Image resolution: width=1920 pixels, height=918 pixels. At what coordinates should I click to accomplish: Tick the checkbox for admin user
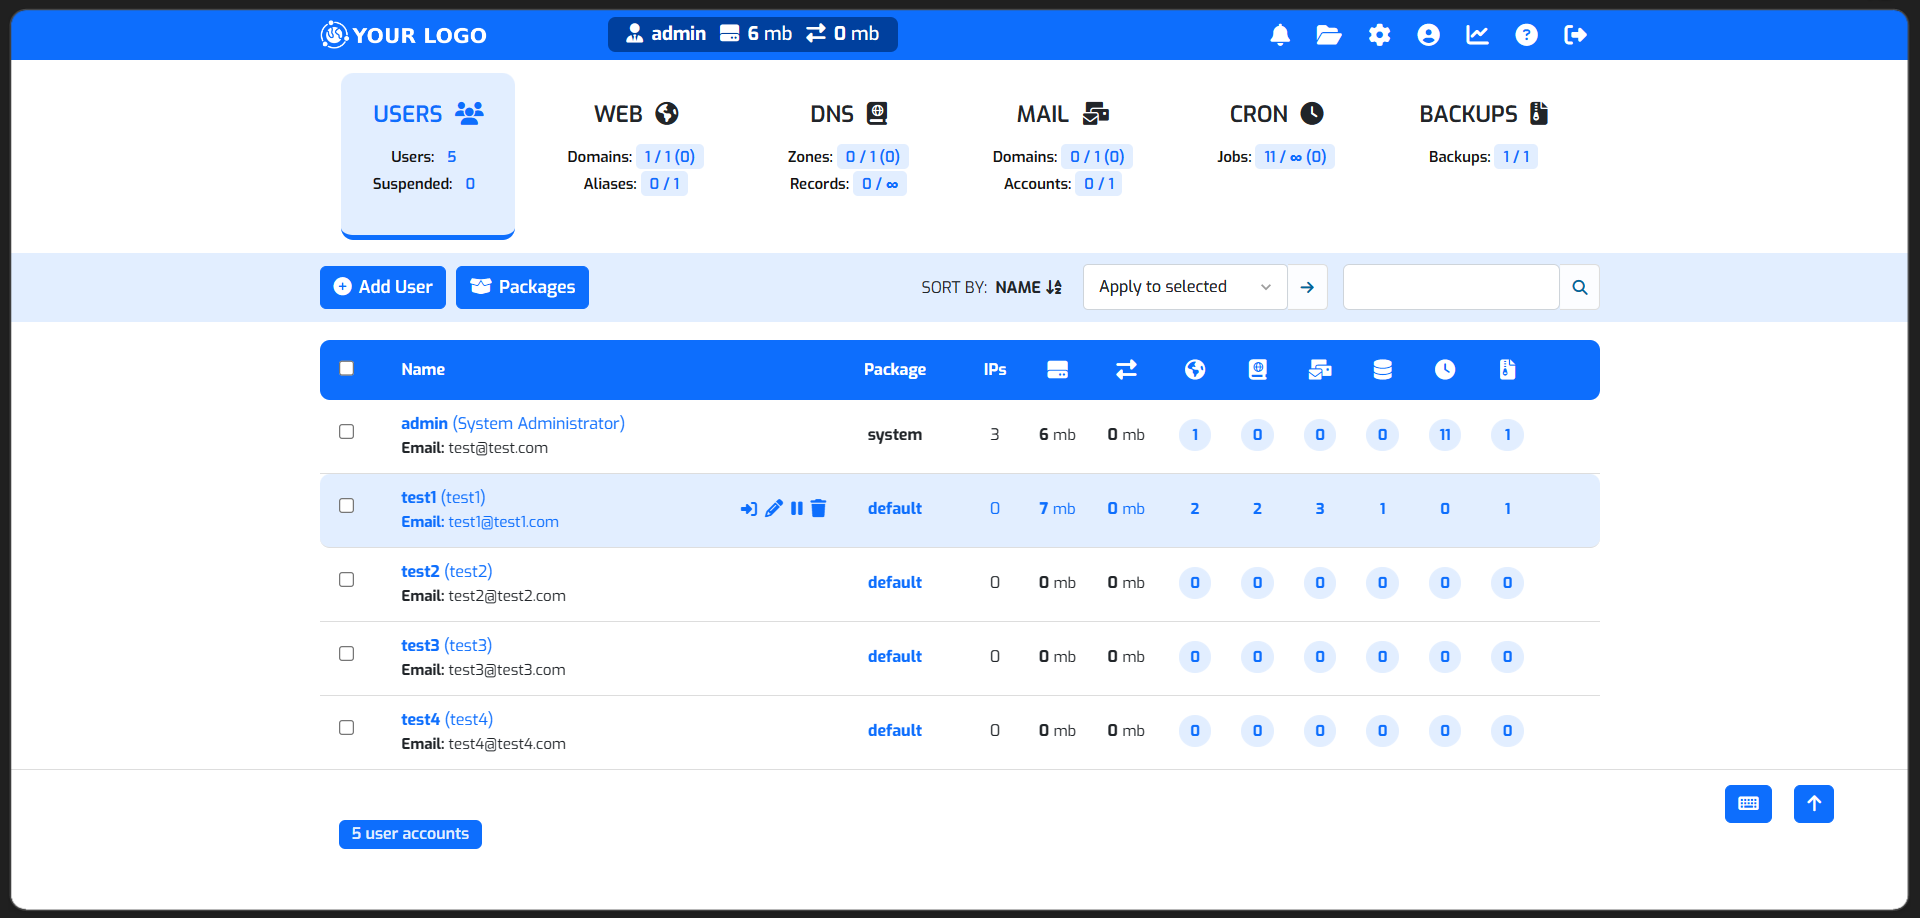click(x=347, y=432)
